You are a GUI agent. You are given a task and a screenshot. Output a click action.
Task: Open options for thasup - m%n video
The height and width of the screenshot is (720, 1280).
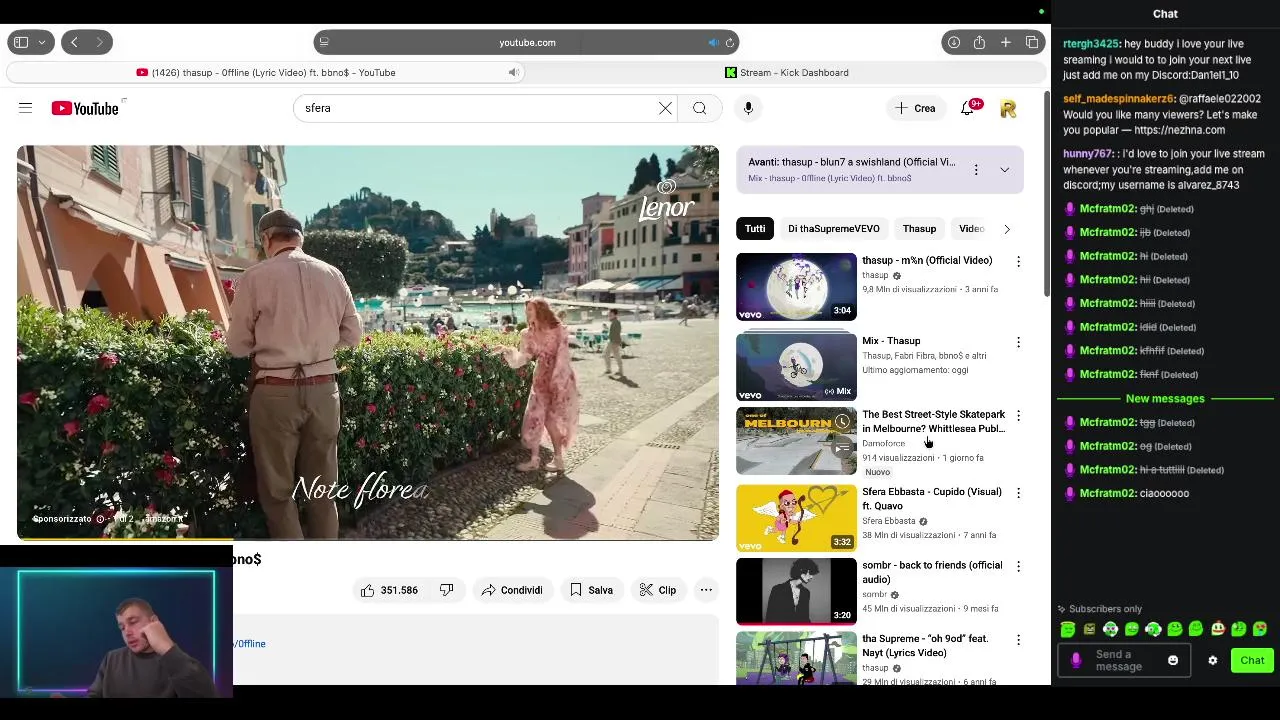pos(1018,261)
